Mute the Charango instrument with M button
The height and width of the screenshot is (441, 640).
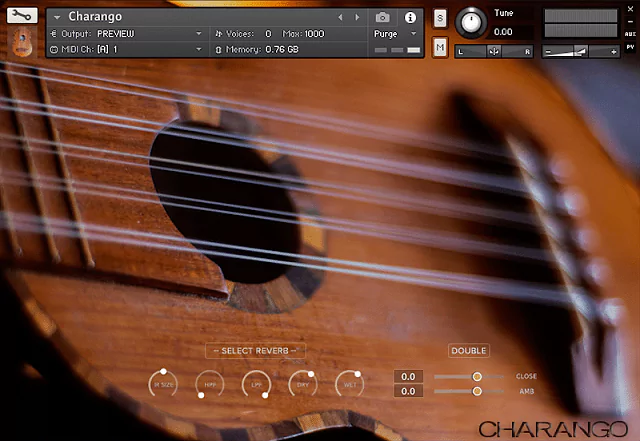[440, 47]
